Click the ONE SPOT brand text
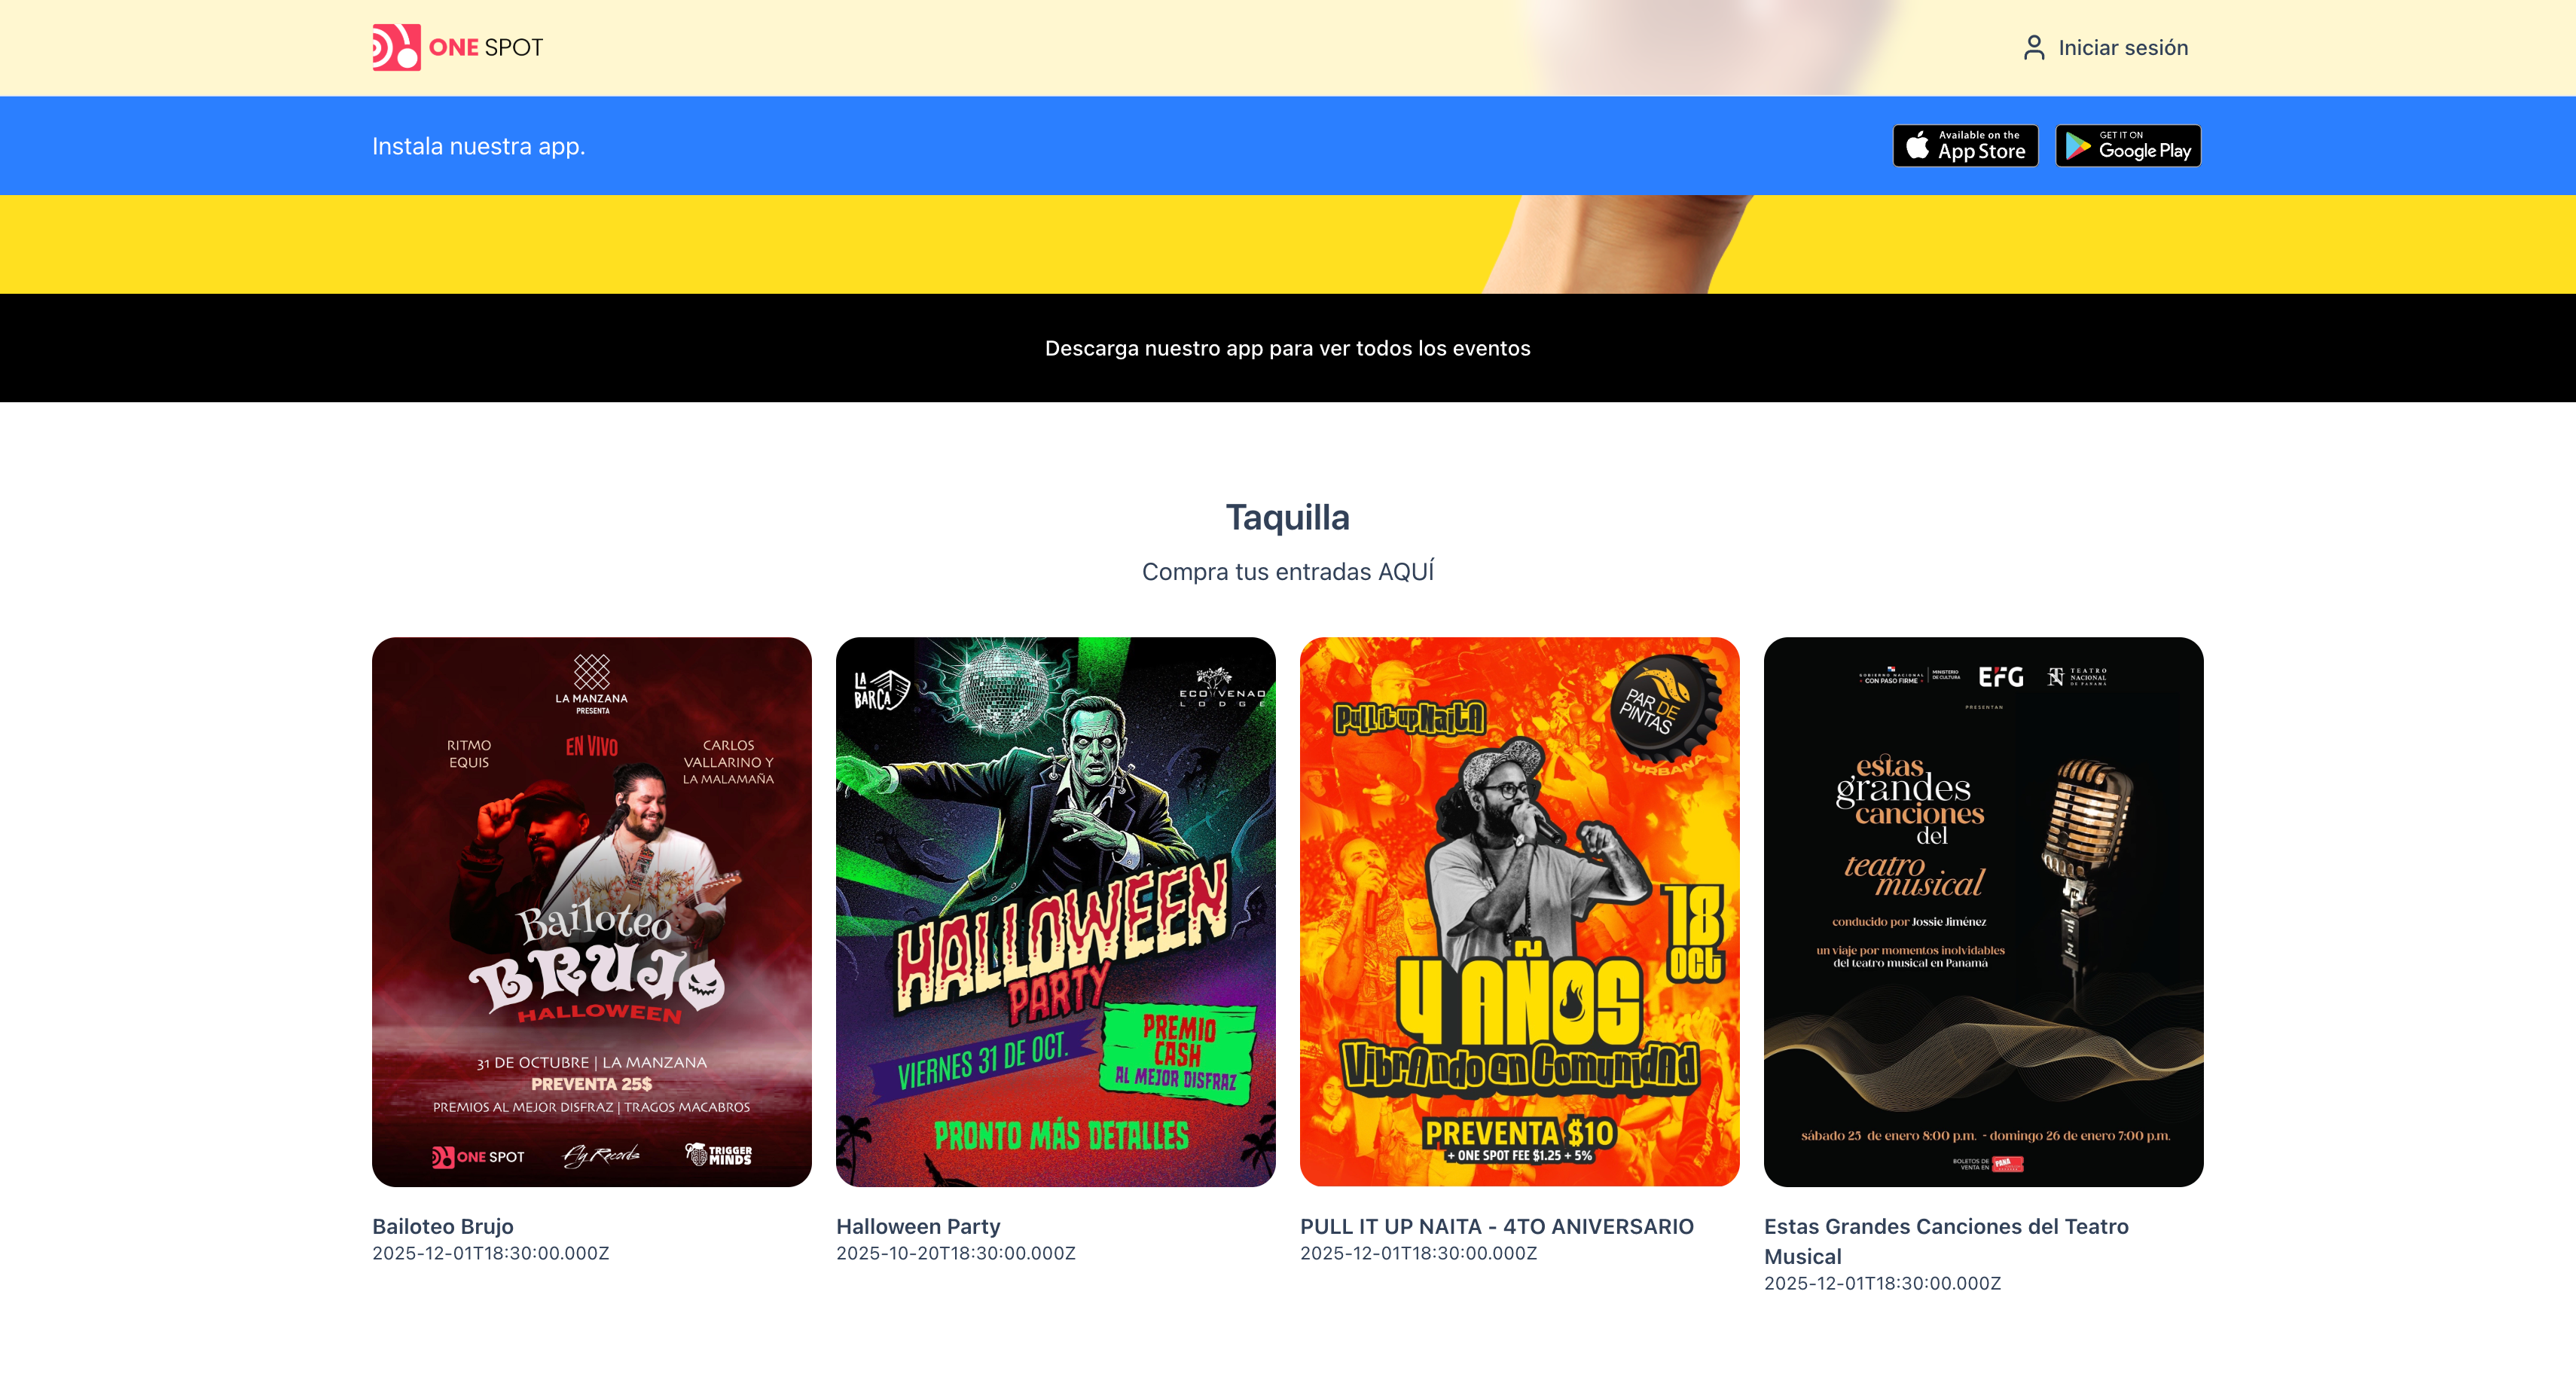Screen dimensions: 2576x1386 coord(486,48)
